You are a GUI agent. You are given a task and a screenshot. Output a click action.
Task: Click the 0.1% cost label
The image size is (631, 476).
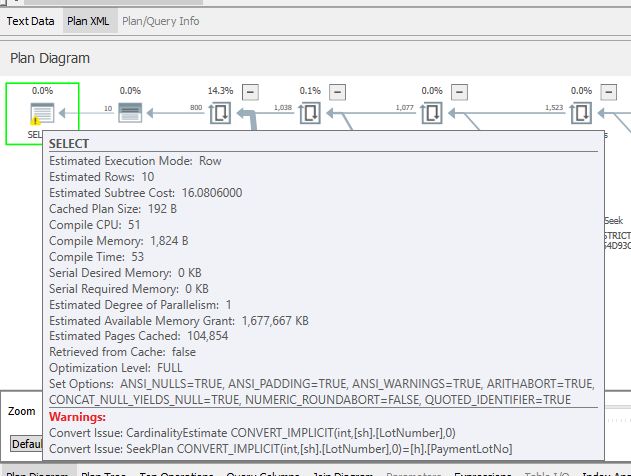(310, 91)
